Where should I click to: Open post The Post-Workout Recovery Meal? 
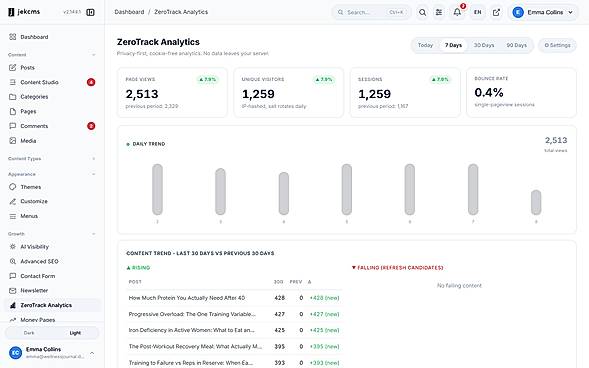pyautogui.click(x=195, y=346)
